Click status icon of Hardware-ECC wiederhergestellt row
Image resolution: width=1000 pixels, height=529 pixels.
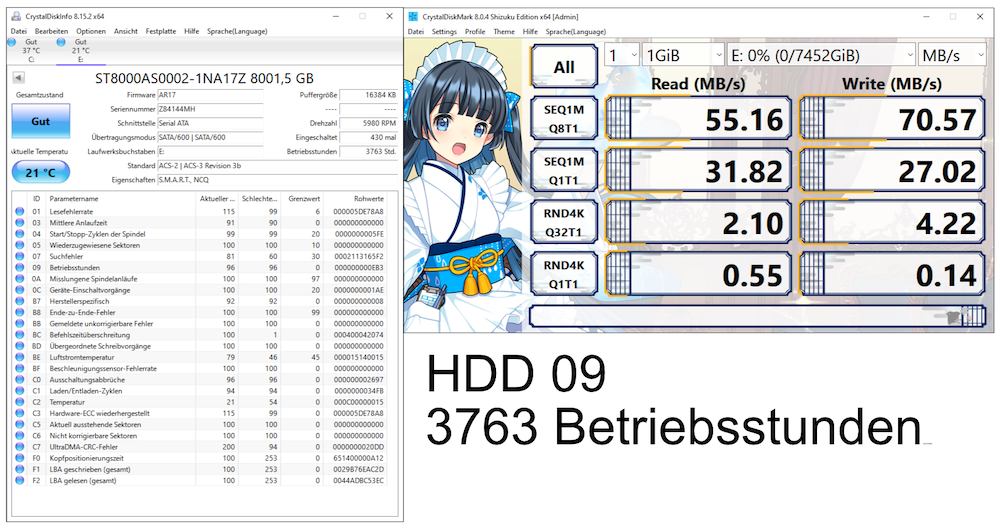[20, 413]
